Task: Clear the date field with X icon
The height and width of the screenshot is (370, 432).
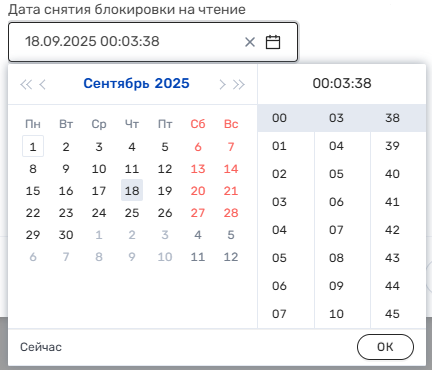Action: pyautogui.click(x=250, y=42)
